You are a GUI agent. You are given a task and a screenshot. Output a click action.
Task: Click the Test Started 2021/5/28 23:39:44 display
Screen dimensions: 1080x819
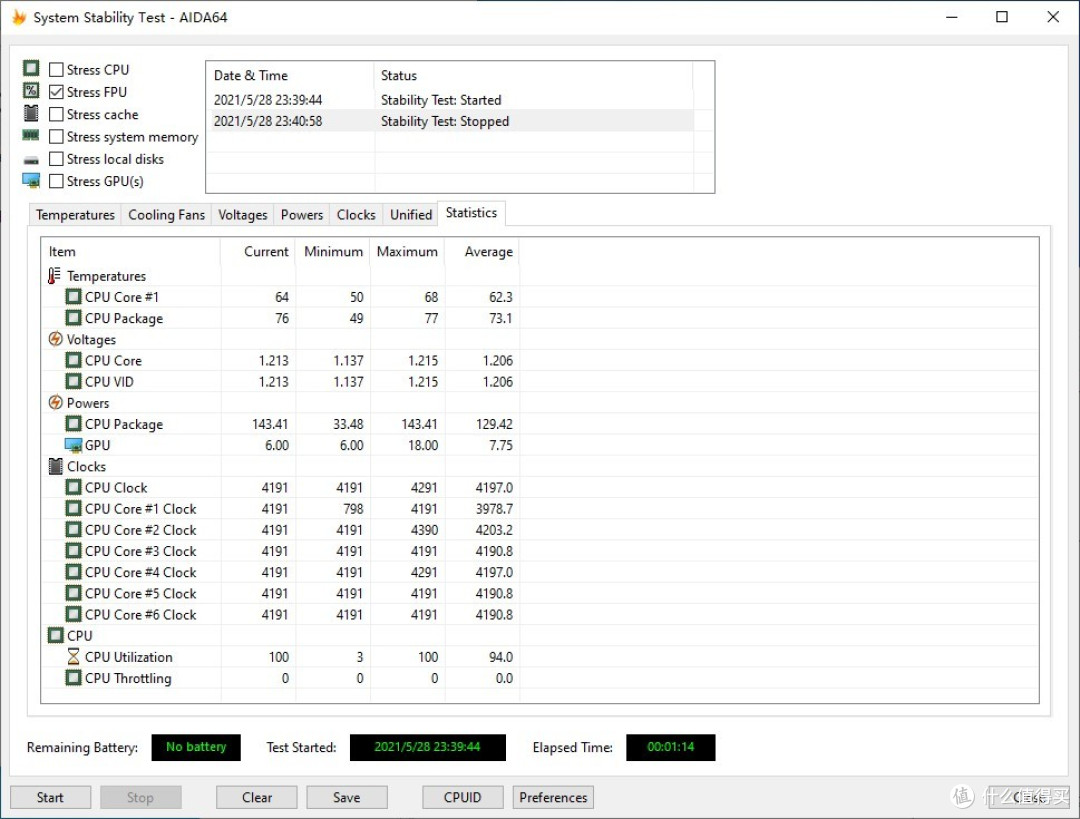(428, 747)
